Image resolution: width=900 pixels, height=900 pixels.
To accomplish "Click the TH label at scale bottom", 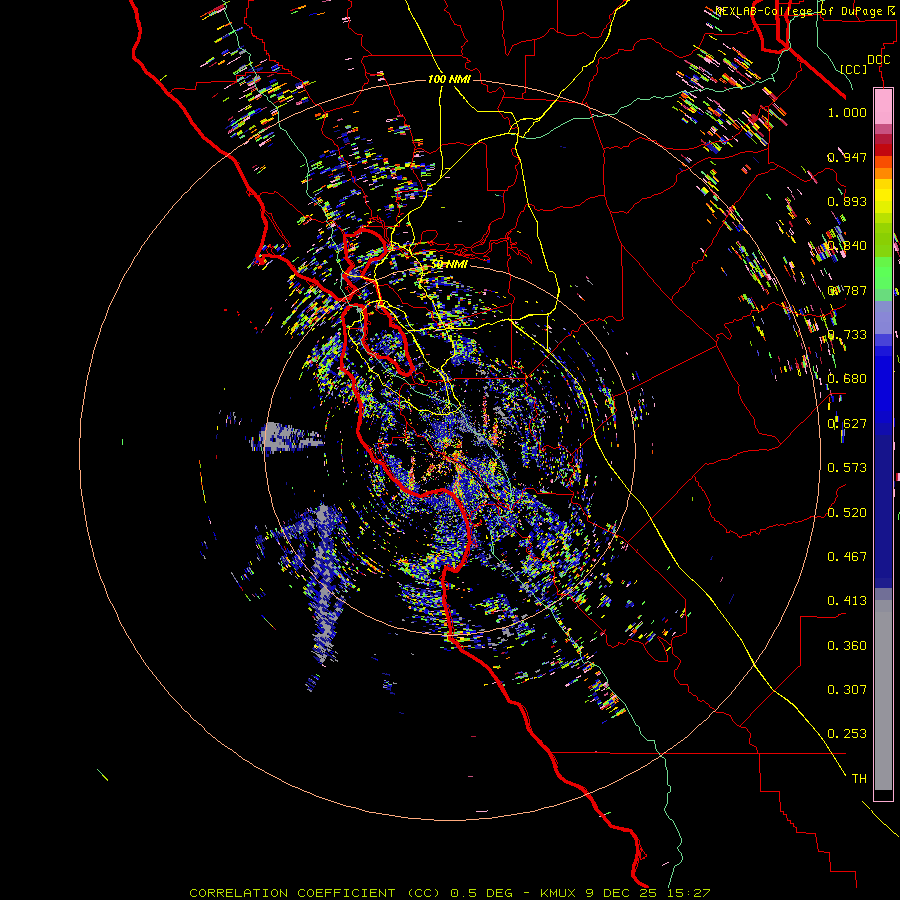I will 859,779.
